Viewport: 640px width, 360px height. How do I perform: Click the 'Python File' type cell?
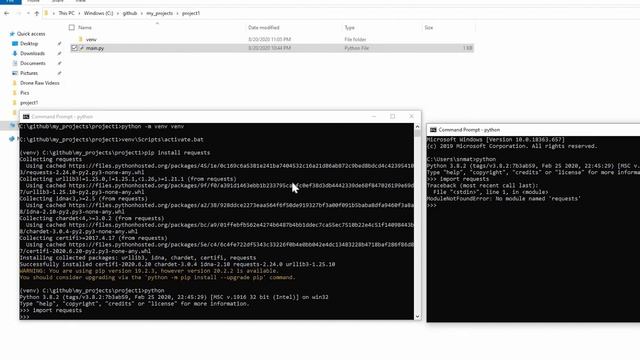pyautogui.click(x=357, y=48)
